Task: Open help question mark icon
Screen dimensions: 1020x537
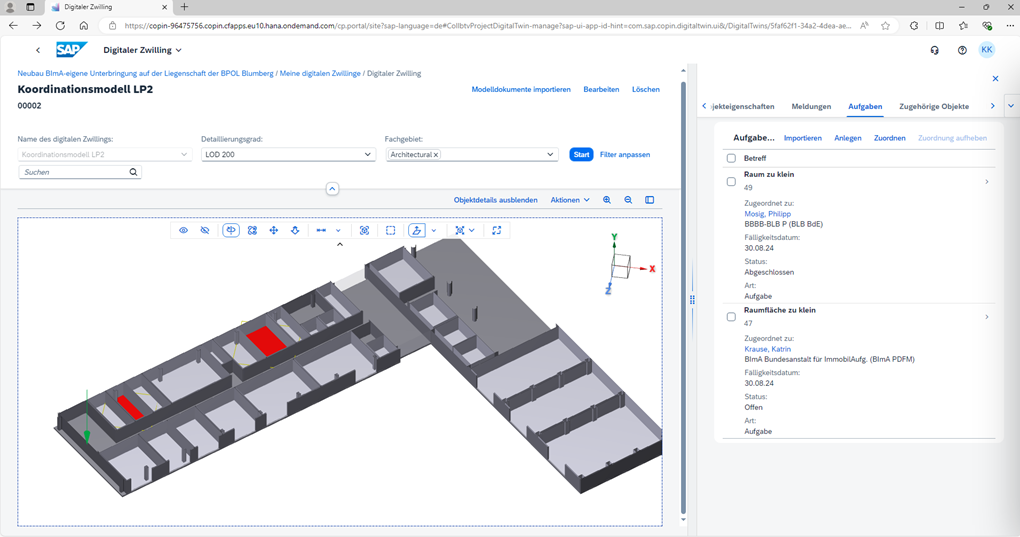Action: click(962, 50)
